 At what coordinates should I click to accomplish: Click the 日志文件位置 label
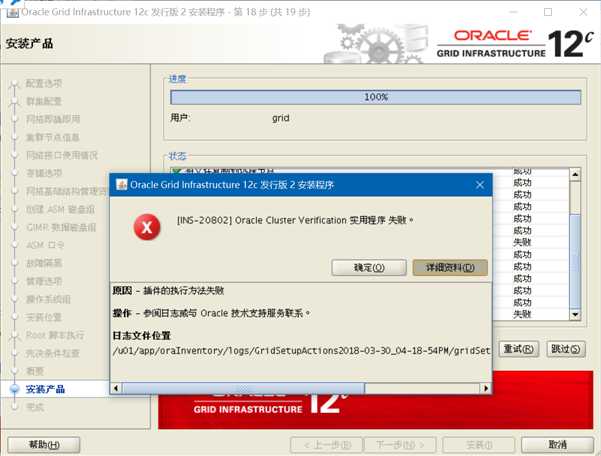(141, 336)
